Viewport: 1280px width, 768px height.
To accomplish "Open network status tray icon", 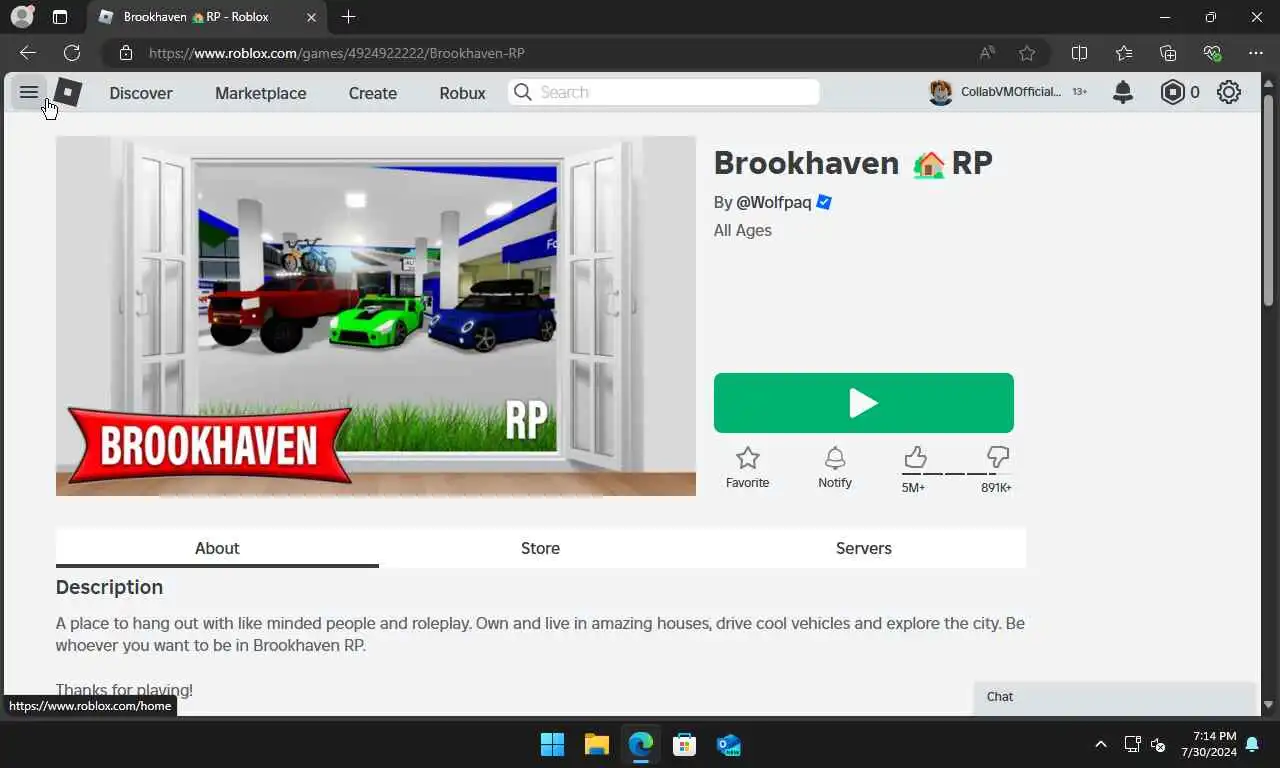I will [1132, 744].
